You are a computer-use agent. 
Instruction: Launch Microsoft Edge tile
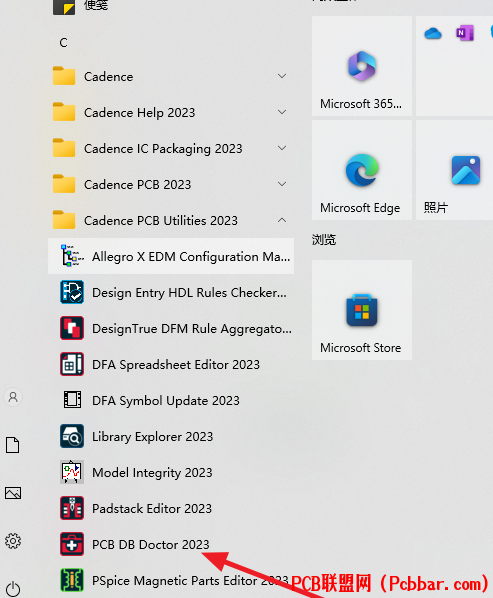(362, 170)
